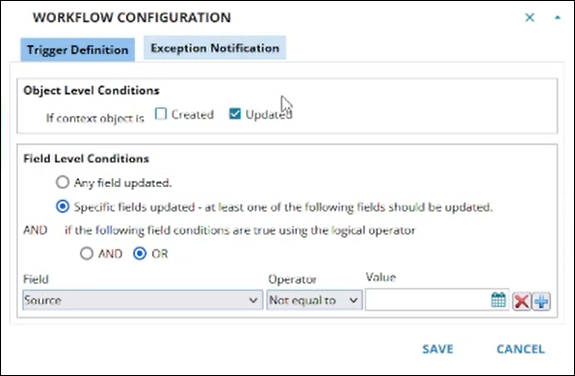Screen dimensions: 575x376
Task: Open the calendar date picker icon
Action: 498,300
